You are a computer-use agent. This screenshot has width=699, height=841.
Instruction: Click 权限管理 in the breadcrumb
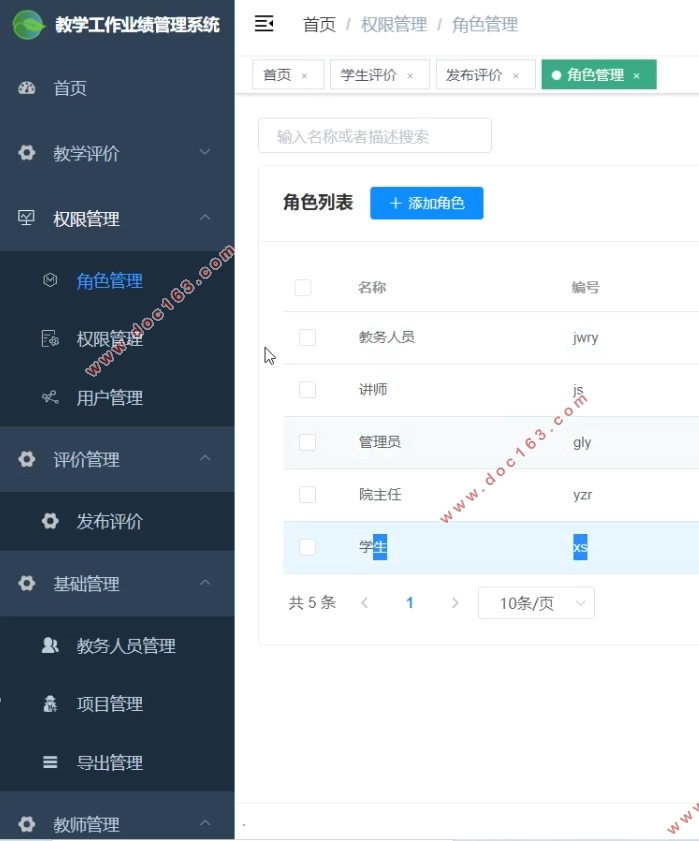tap(394, 25)
